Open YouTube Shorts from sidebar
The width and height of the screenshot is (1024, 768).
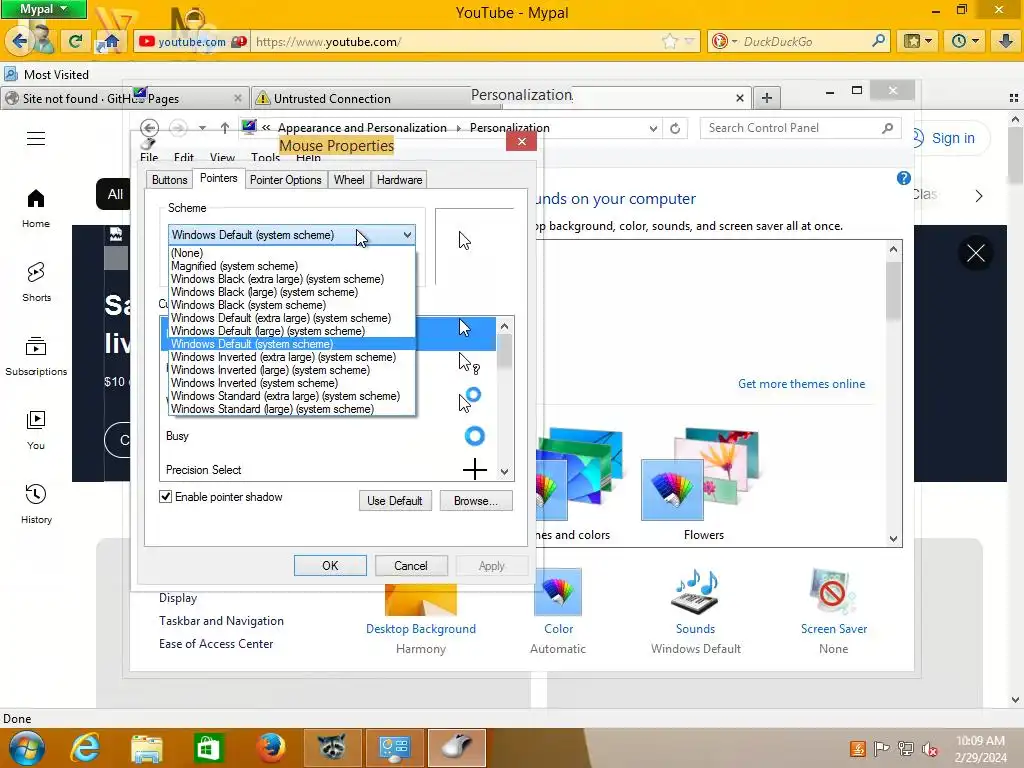point(36,282)
